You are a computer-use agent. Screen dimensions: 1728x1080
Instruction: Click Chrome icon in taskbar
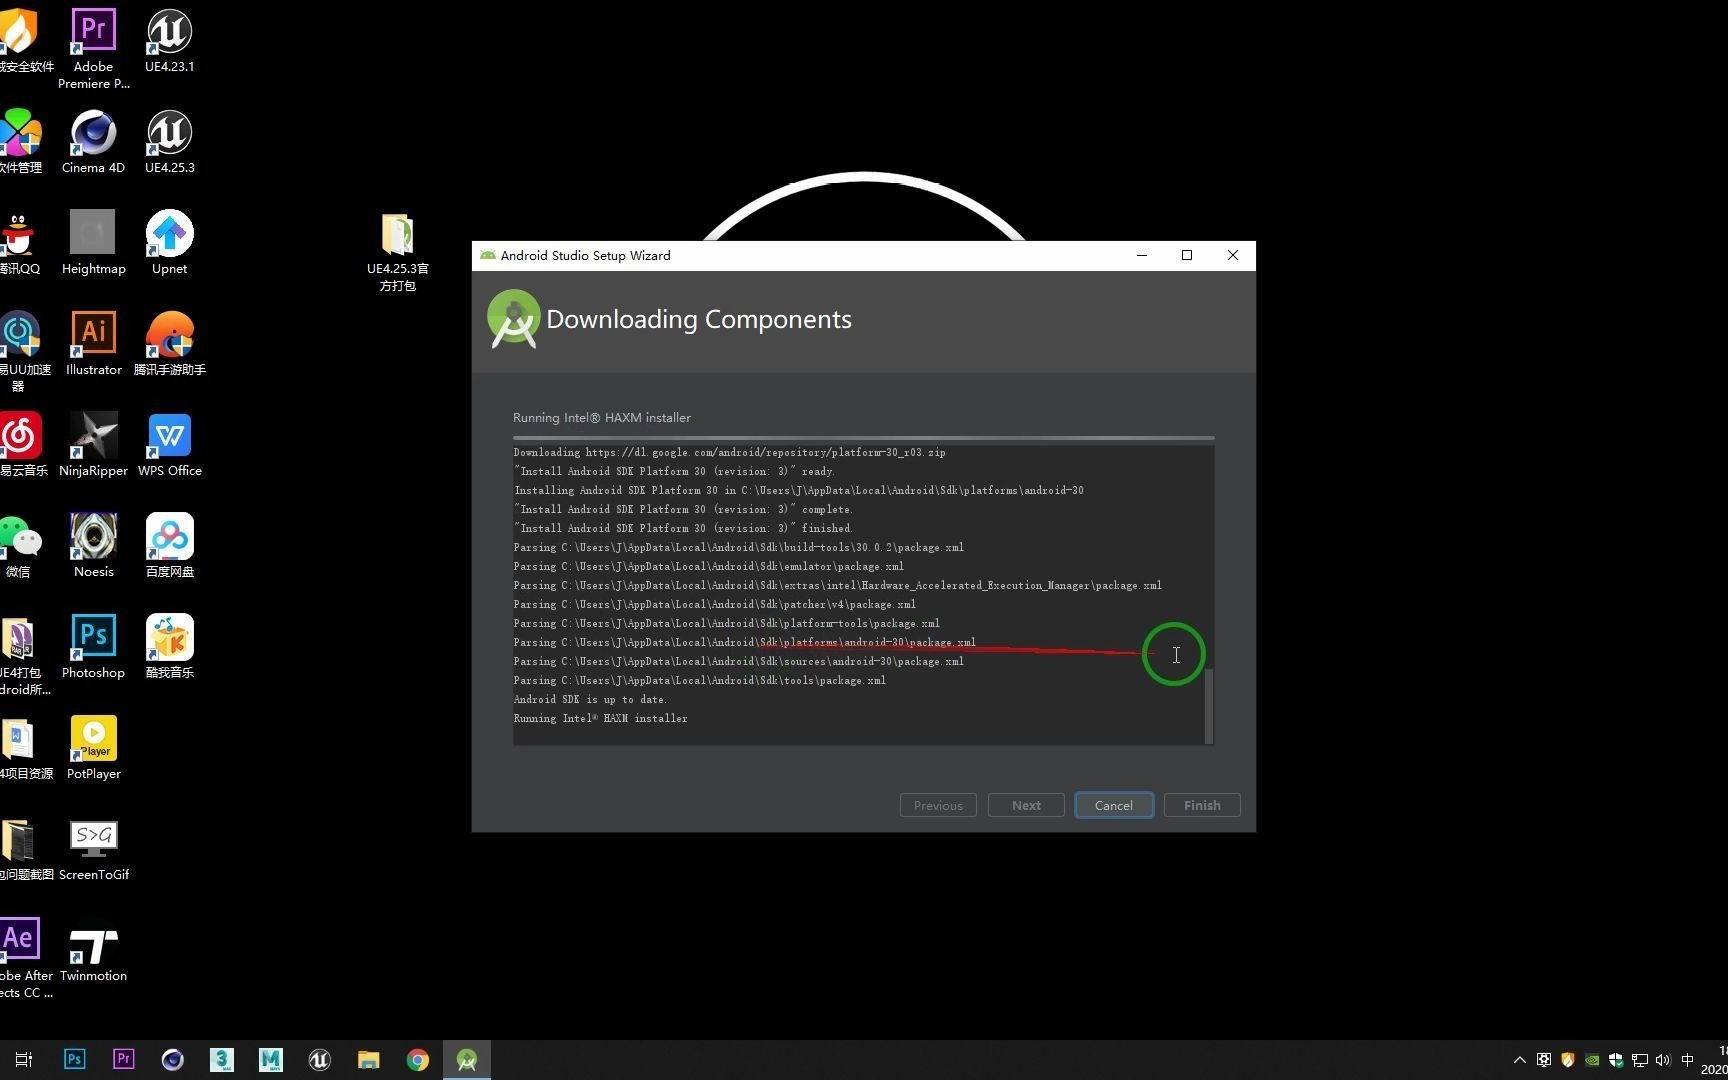pos(417,1059)
